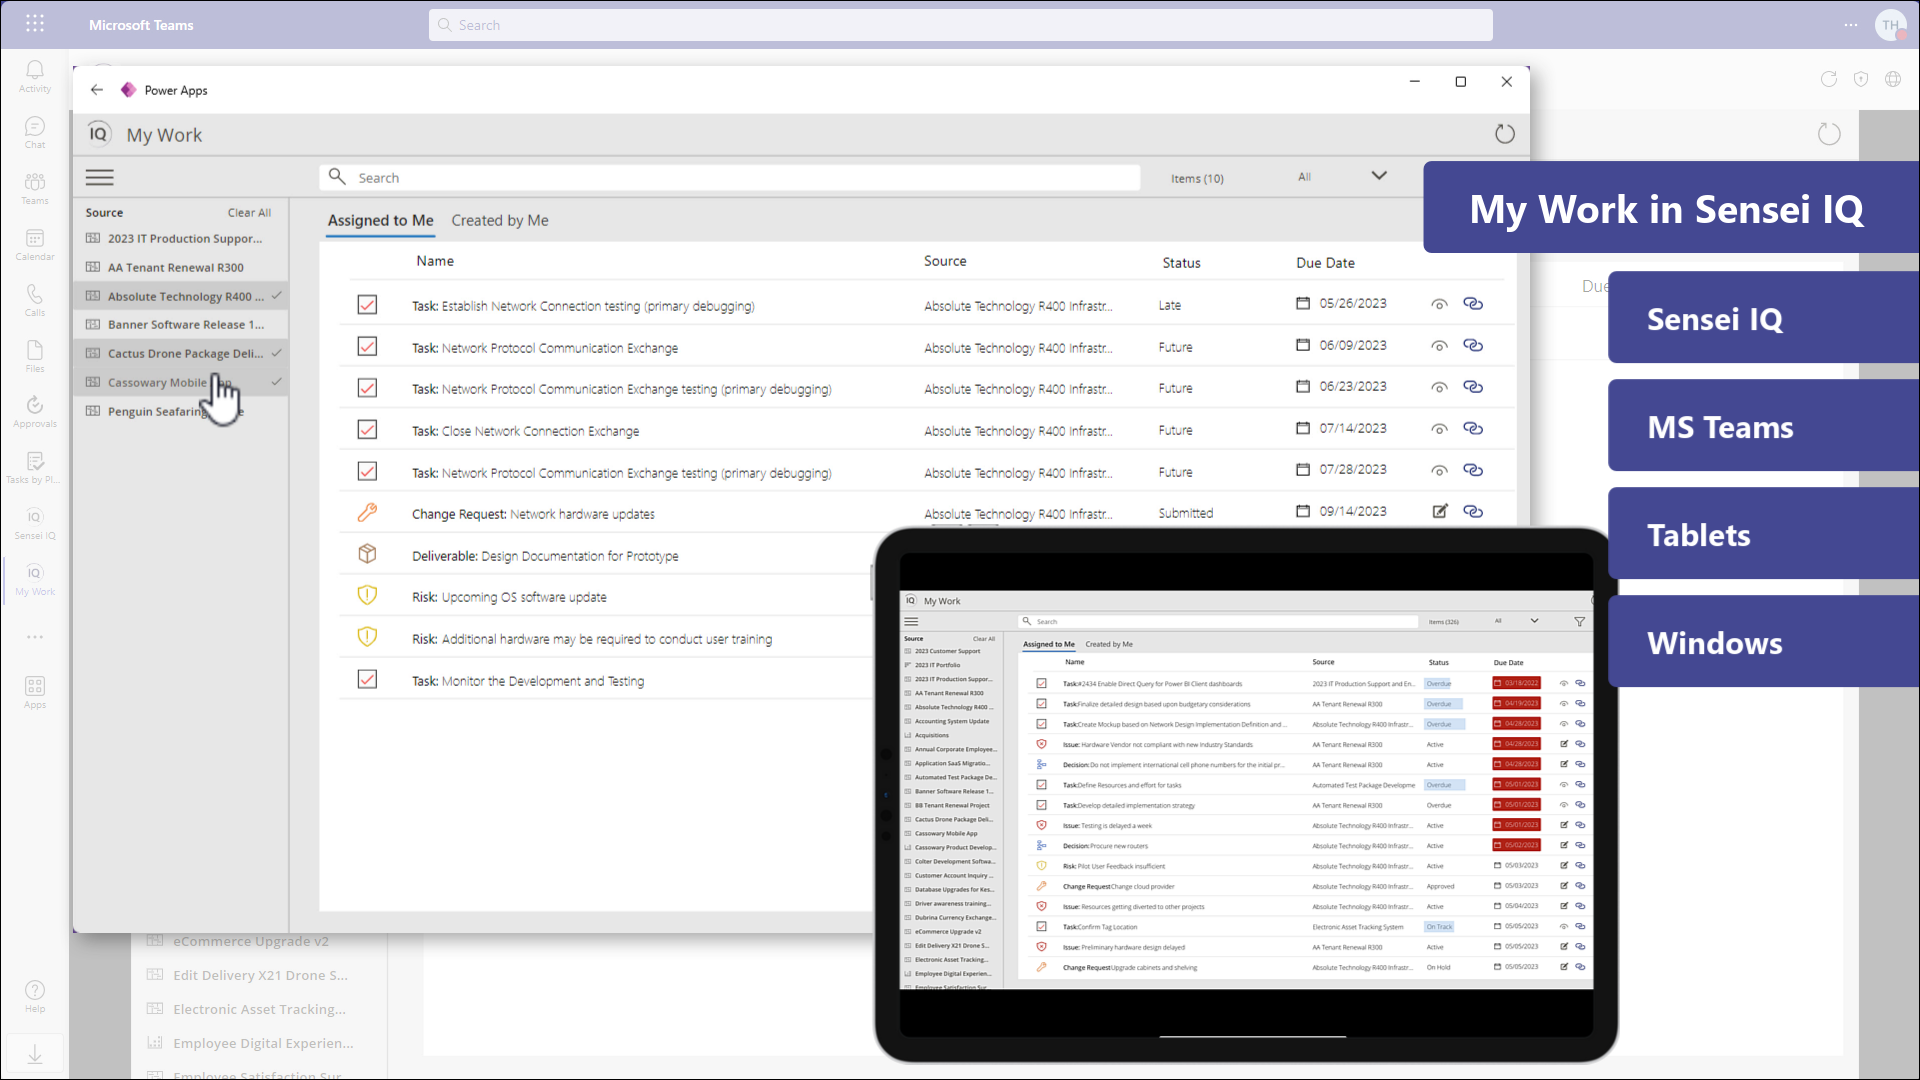Viewport: 1920px width, 1080px height.
Task: Open Risk Upcoming OS software update
Action: pyautogui.click(x=509, y=597)
